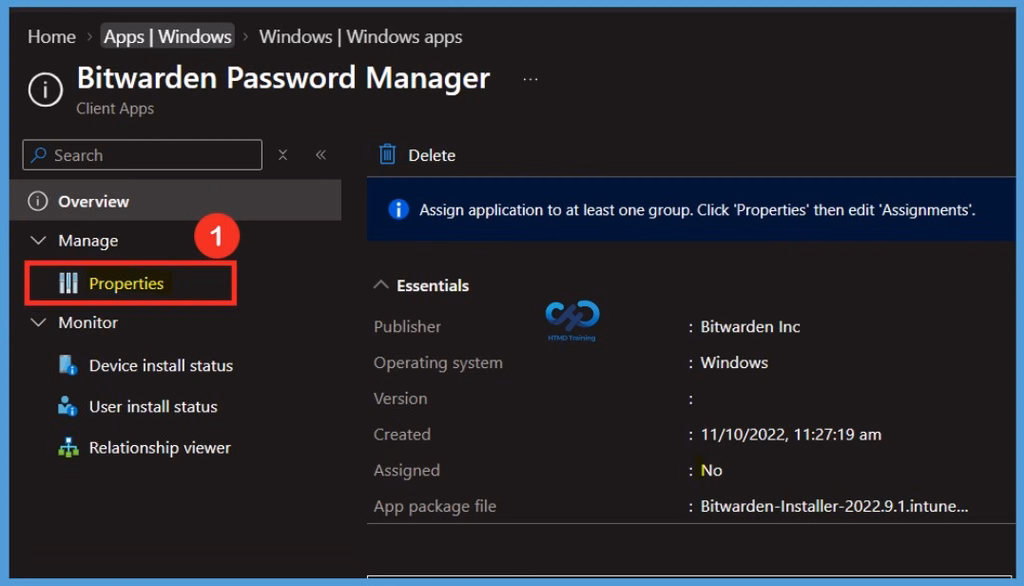Image resolution: width=1024 pixels, height=586 pixels.
Task: Click the Bitwarden-Installer app package file value
Action: click(834, 506)
